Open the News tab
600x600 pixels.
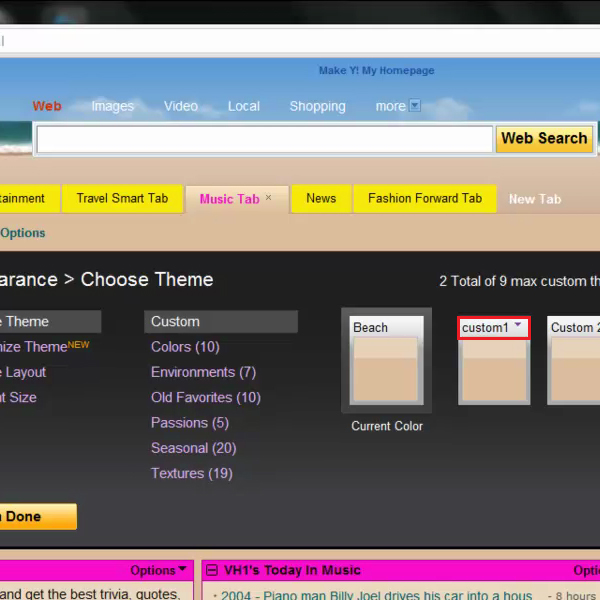point(321,198)
